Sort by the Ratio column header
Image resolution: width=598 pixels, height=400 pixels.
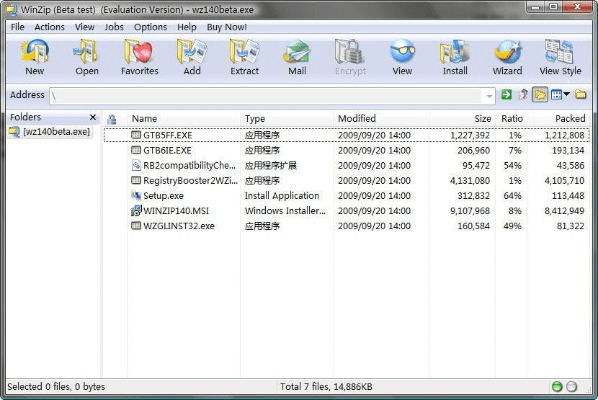tap(512, 119)
